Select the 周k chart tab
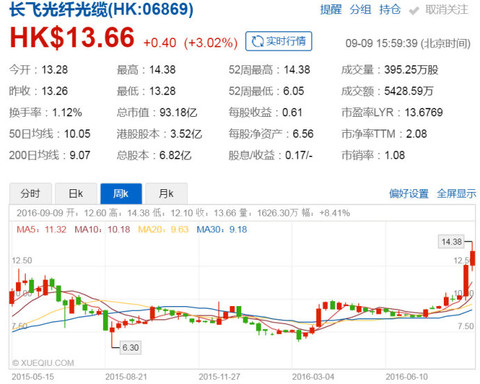This screenshot has height=384, width=480. pos(121,193)
